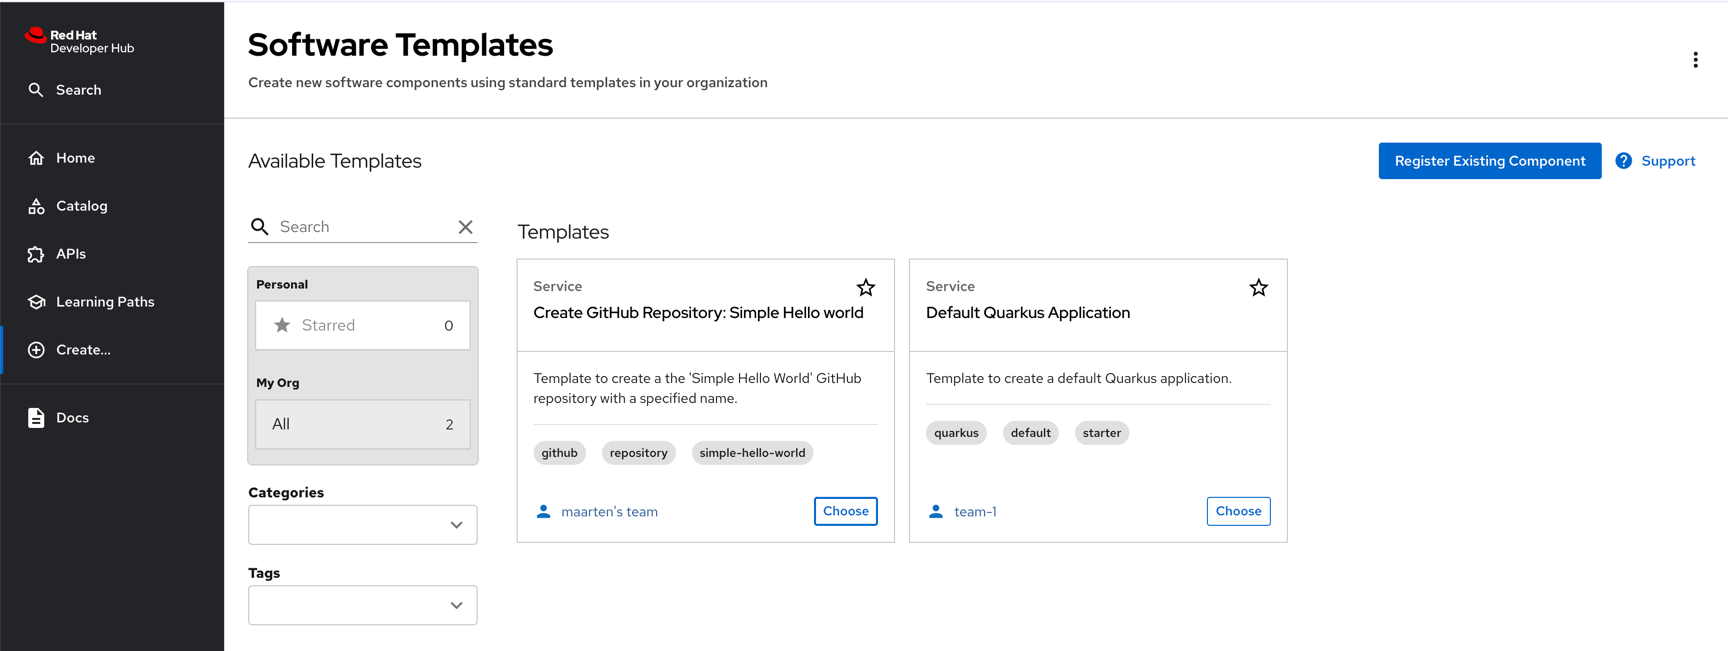The image size is (1728, 651).
Task: Click the github tag chip
Action: [560, 453]
